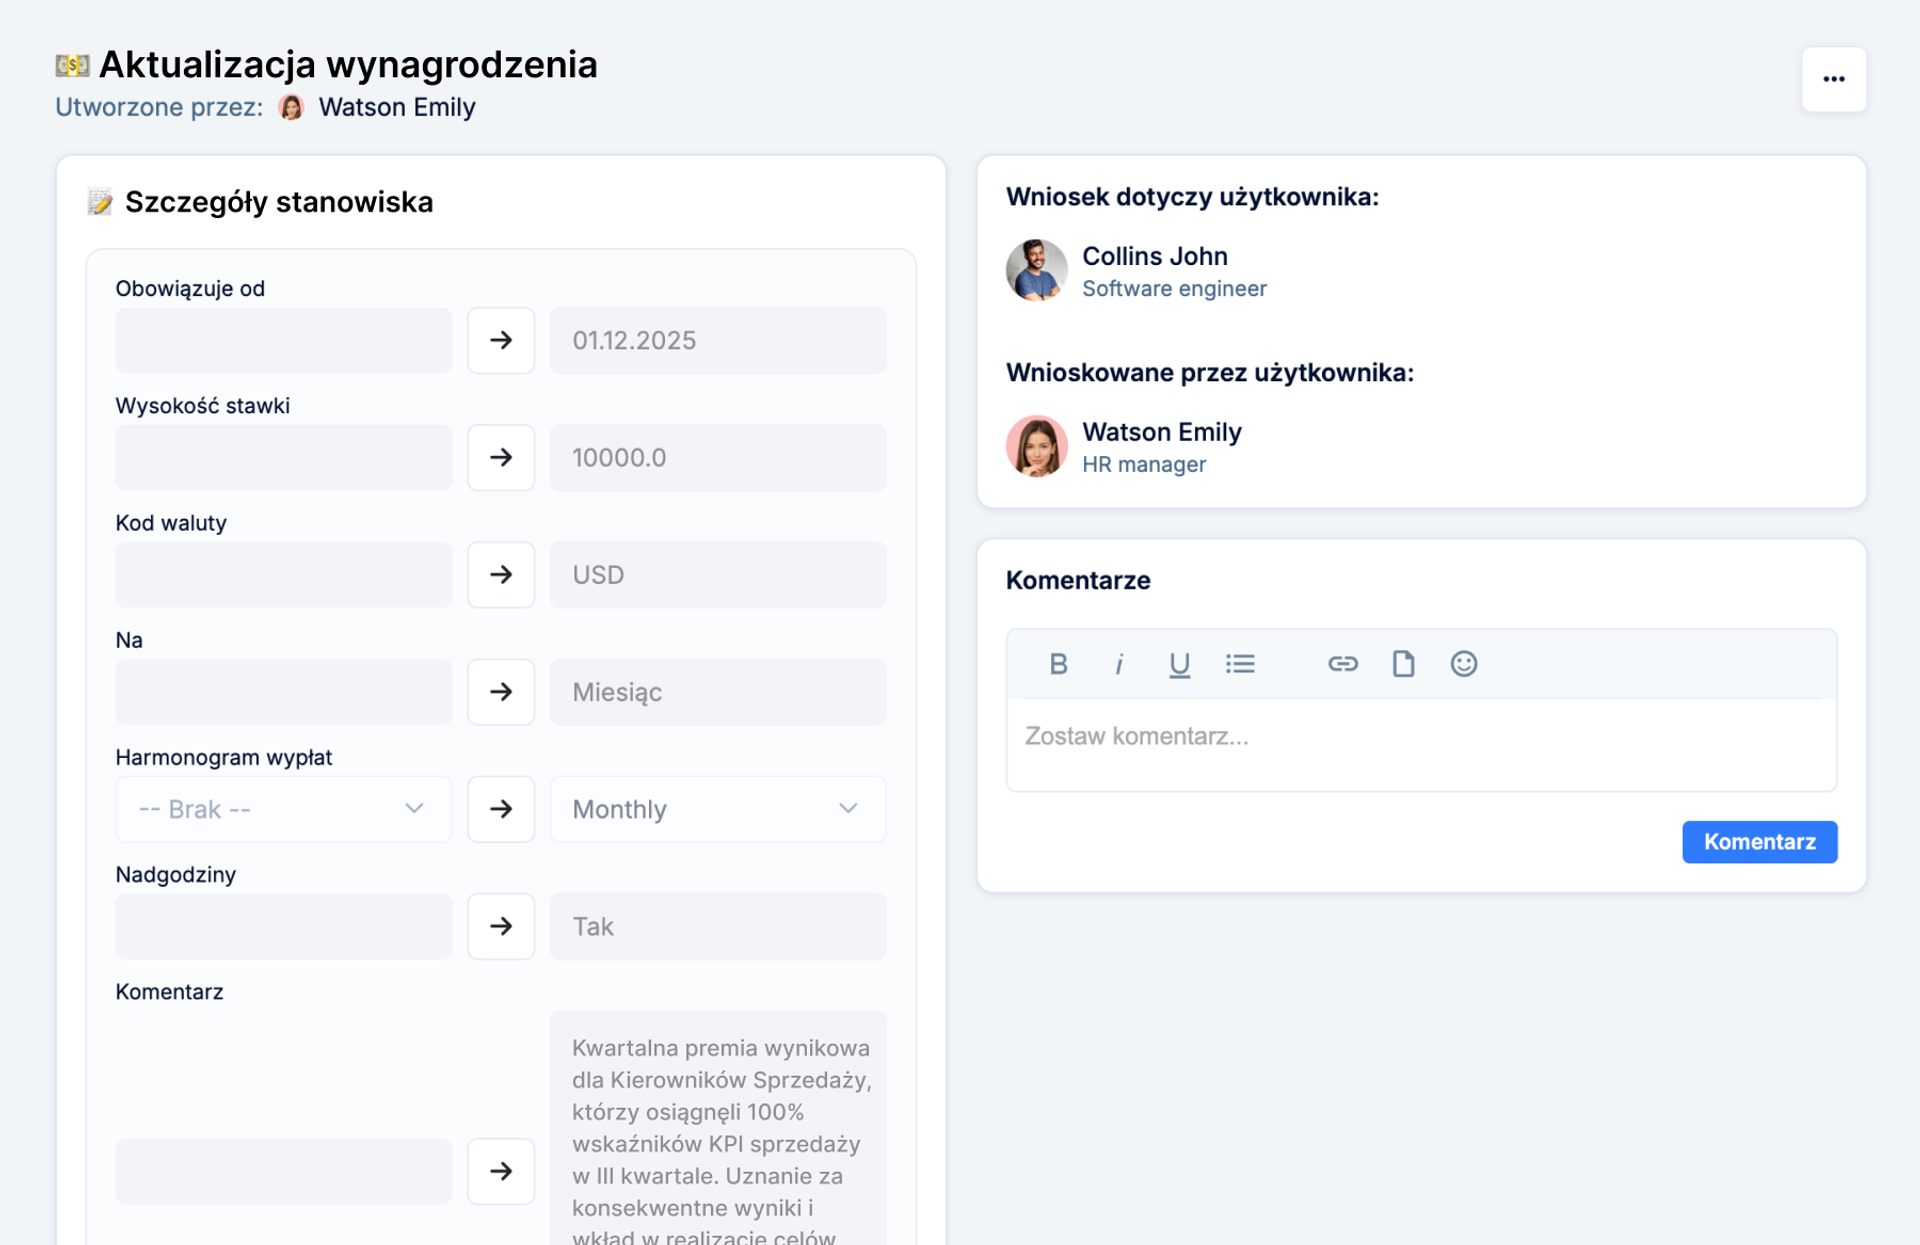
Task: Click arrow button for Wysokość stawki
Action: point(501,457)
